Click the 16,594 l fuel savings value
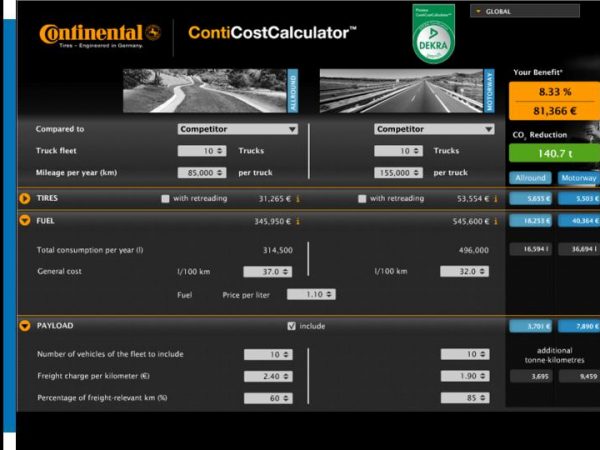This screenshot has height=450, width=600. pos(531,249)
